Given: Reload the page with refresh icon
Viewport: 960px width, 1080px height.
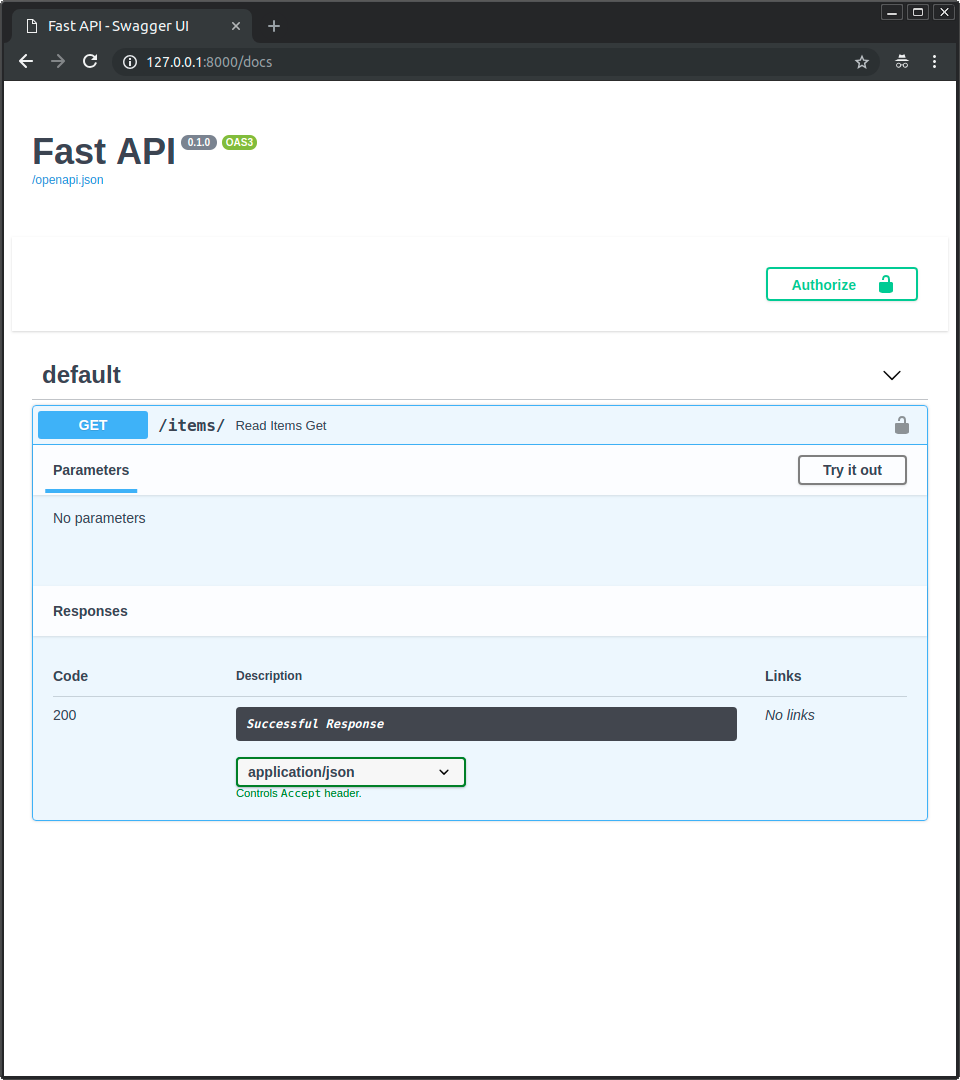Looking at the screenshot, I should click(x=90, y=62).
